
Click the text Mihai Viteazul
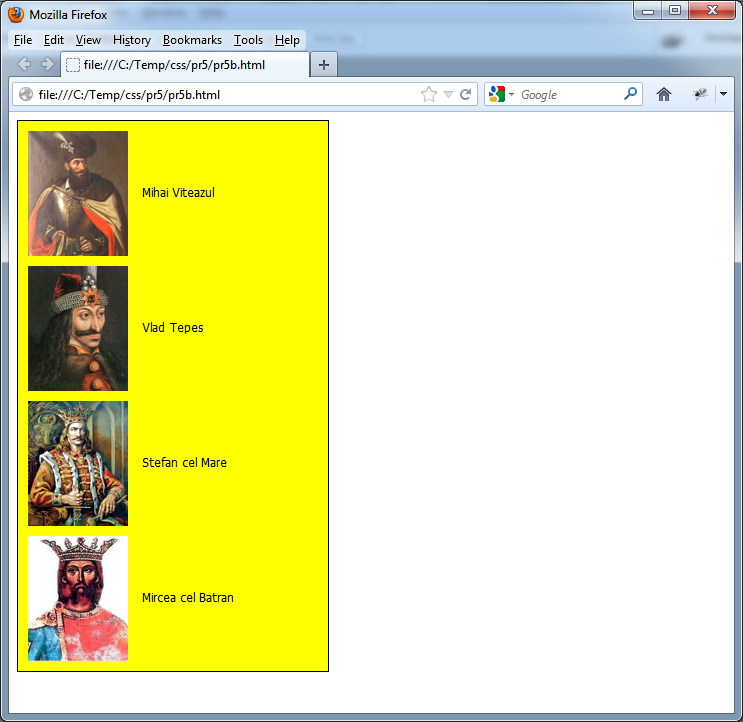pyautogui.click(x=178, y=193)
